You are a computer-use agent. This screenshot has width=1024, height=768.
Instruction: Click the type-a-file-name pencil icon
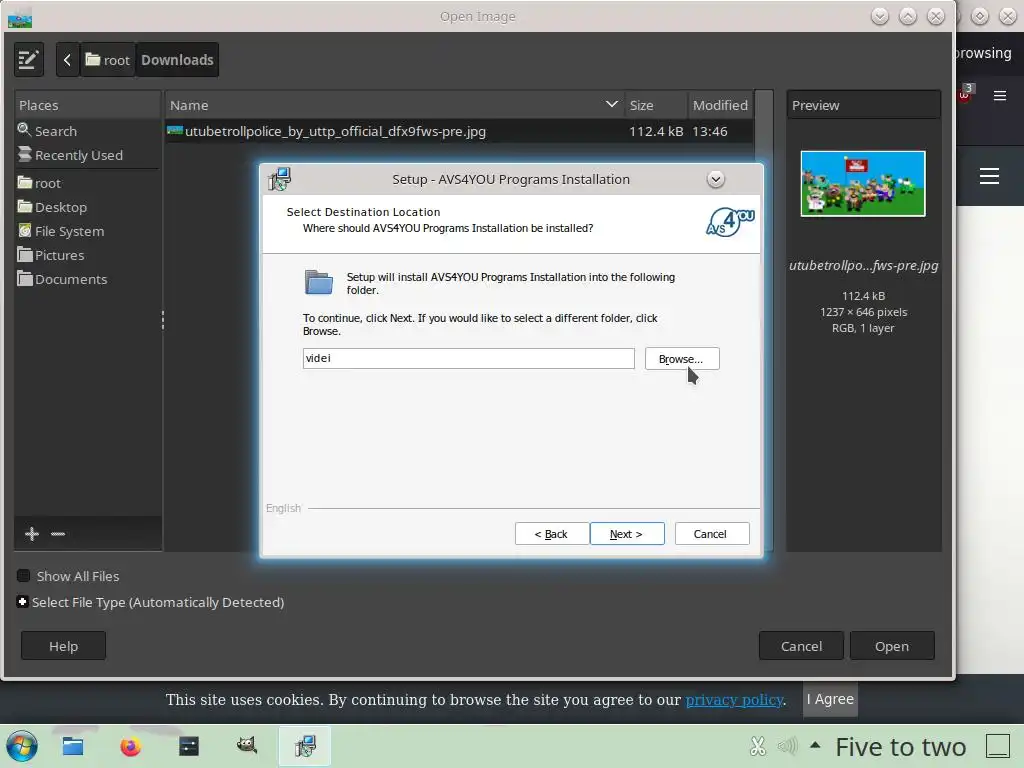coord(29,60)
